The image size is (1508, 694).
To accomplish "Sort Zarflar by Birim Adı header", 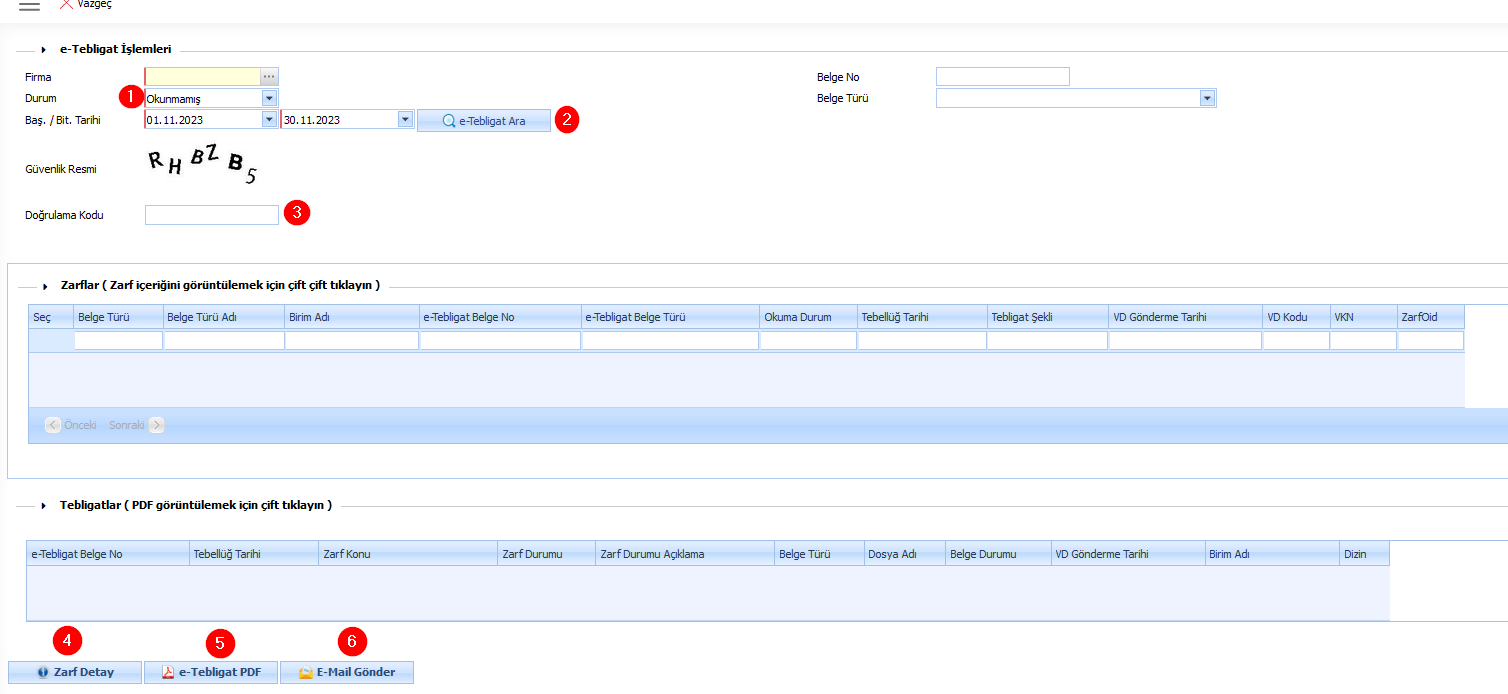I will tap(352, 317).
